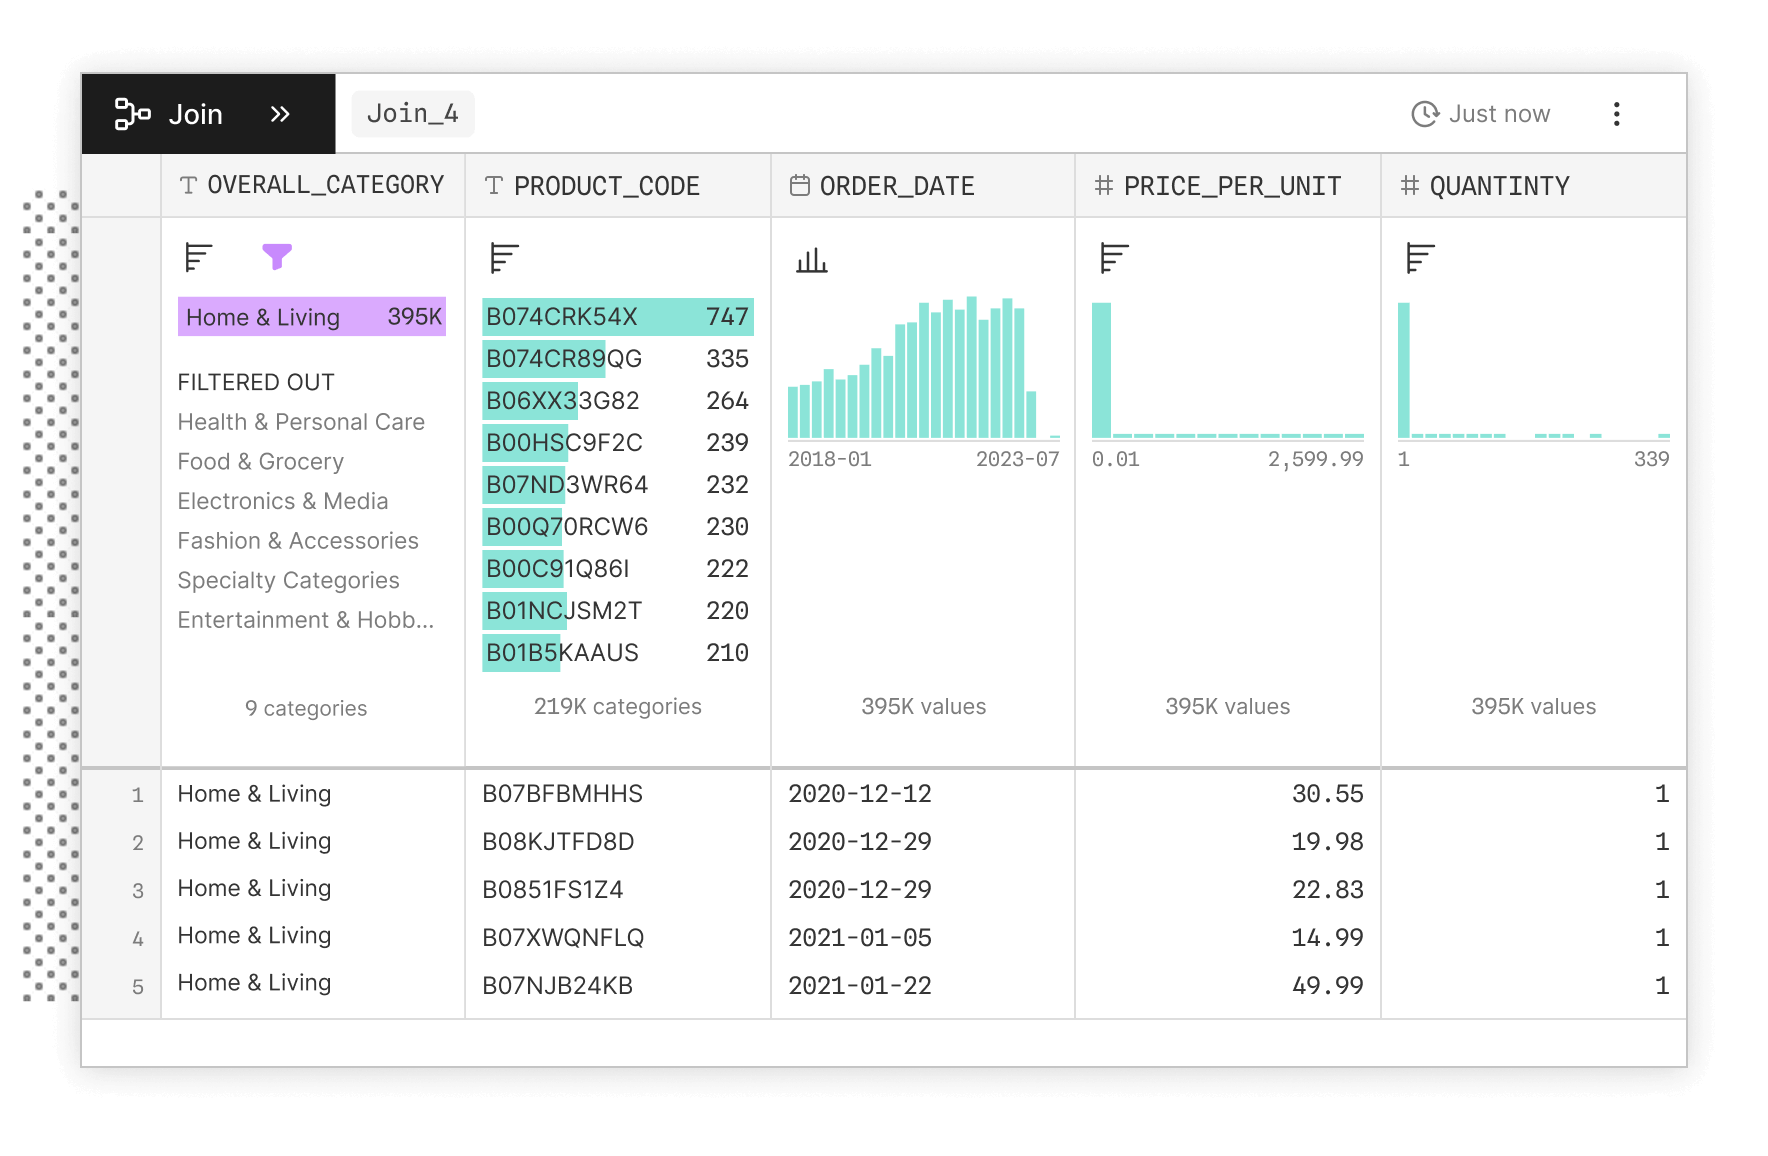This screenshot has width=1768, height=1156.
Task: Select product code B074CRK54X bar
Action: click(617, 317)
